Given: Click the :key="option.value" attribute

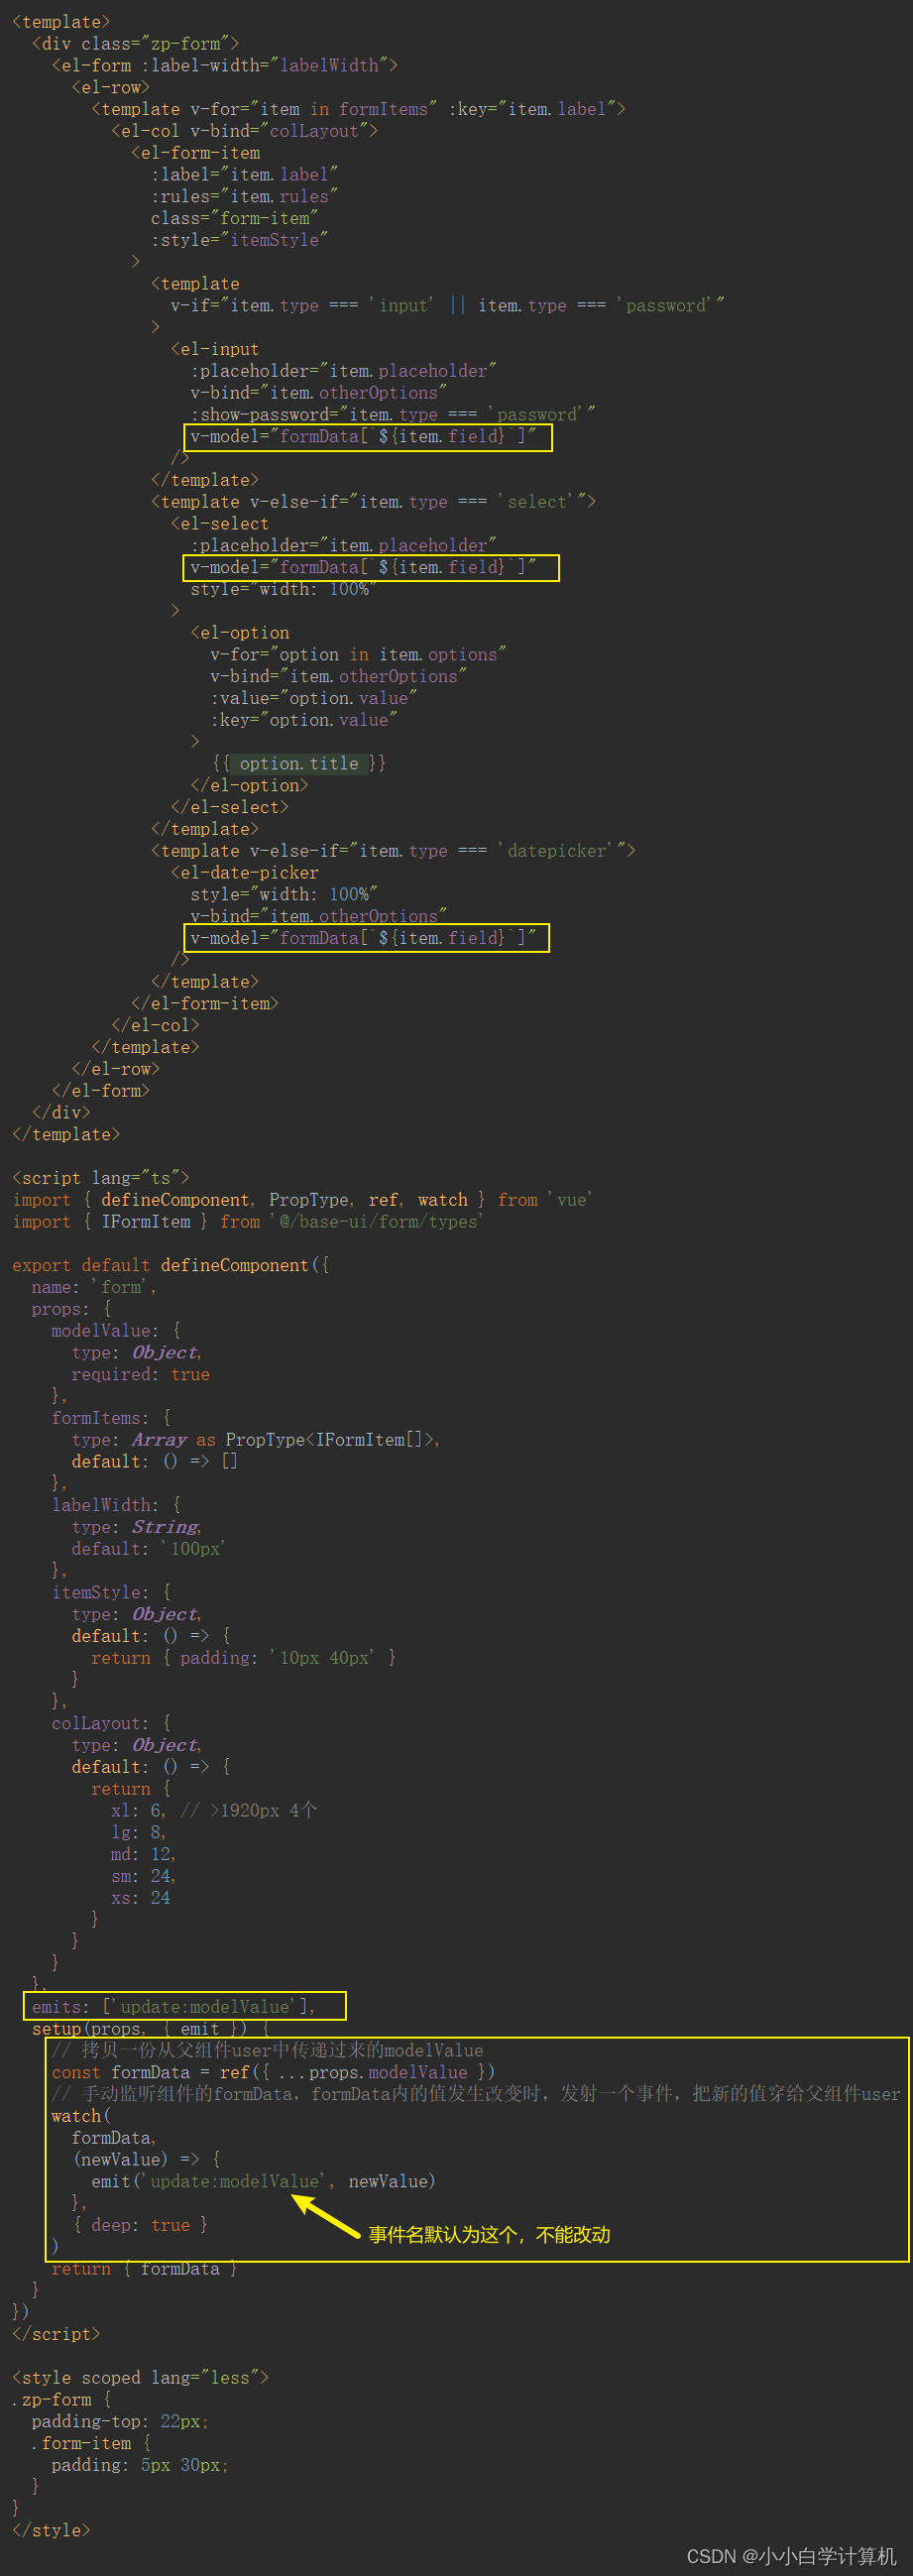Looking at the screenshot, I should click(x=303, y=720).
